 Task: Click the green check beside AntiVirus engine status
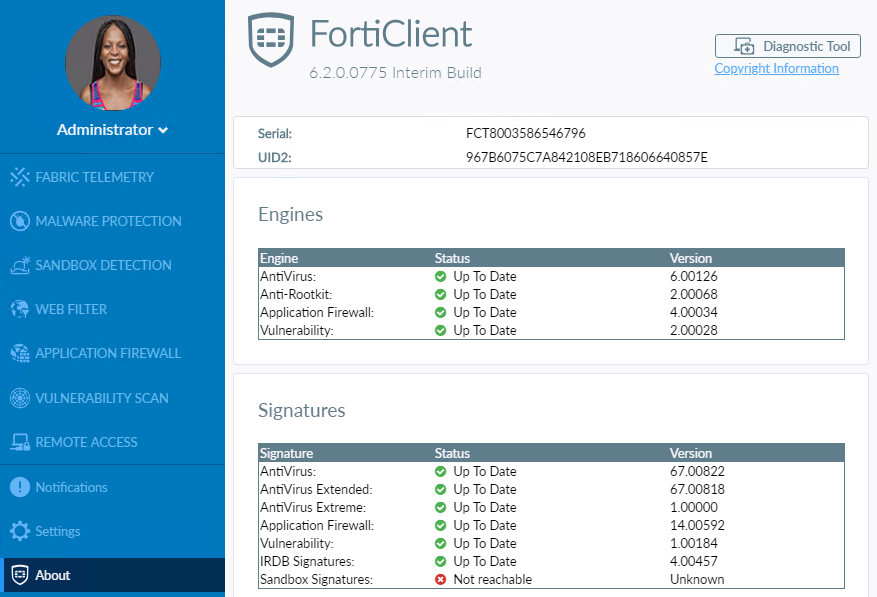click(x=441, y=276)
